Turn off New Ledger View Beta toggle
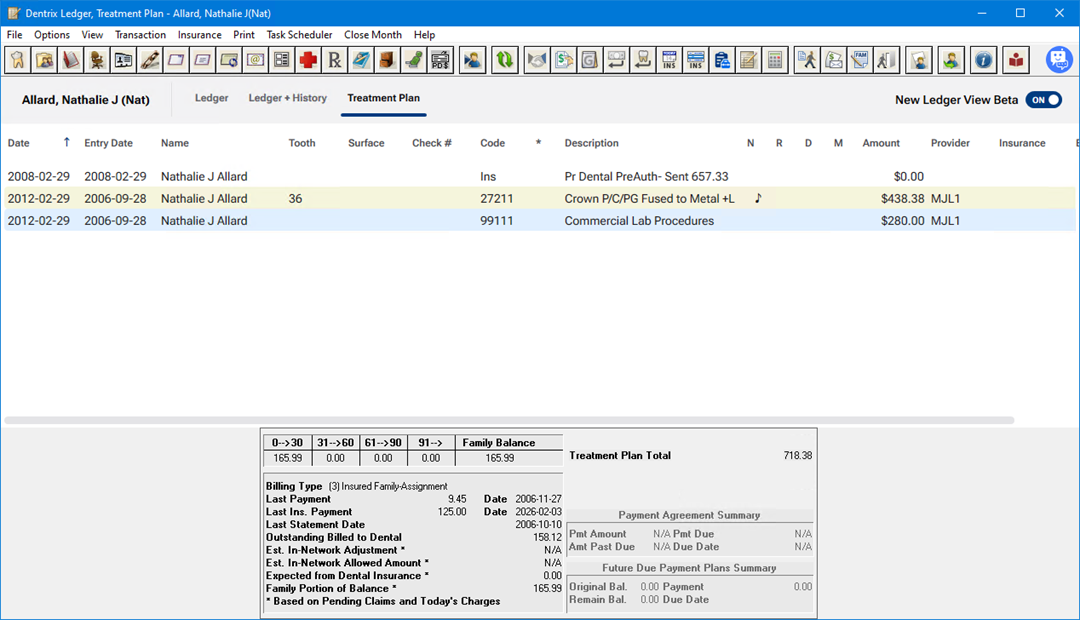1080x620 pixels. click(x=1043, y=100)
